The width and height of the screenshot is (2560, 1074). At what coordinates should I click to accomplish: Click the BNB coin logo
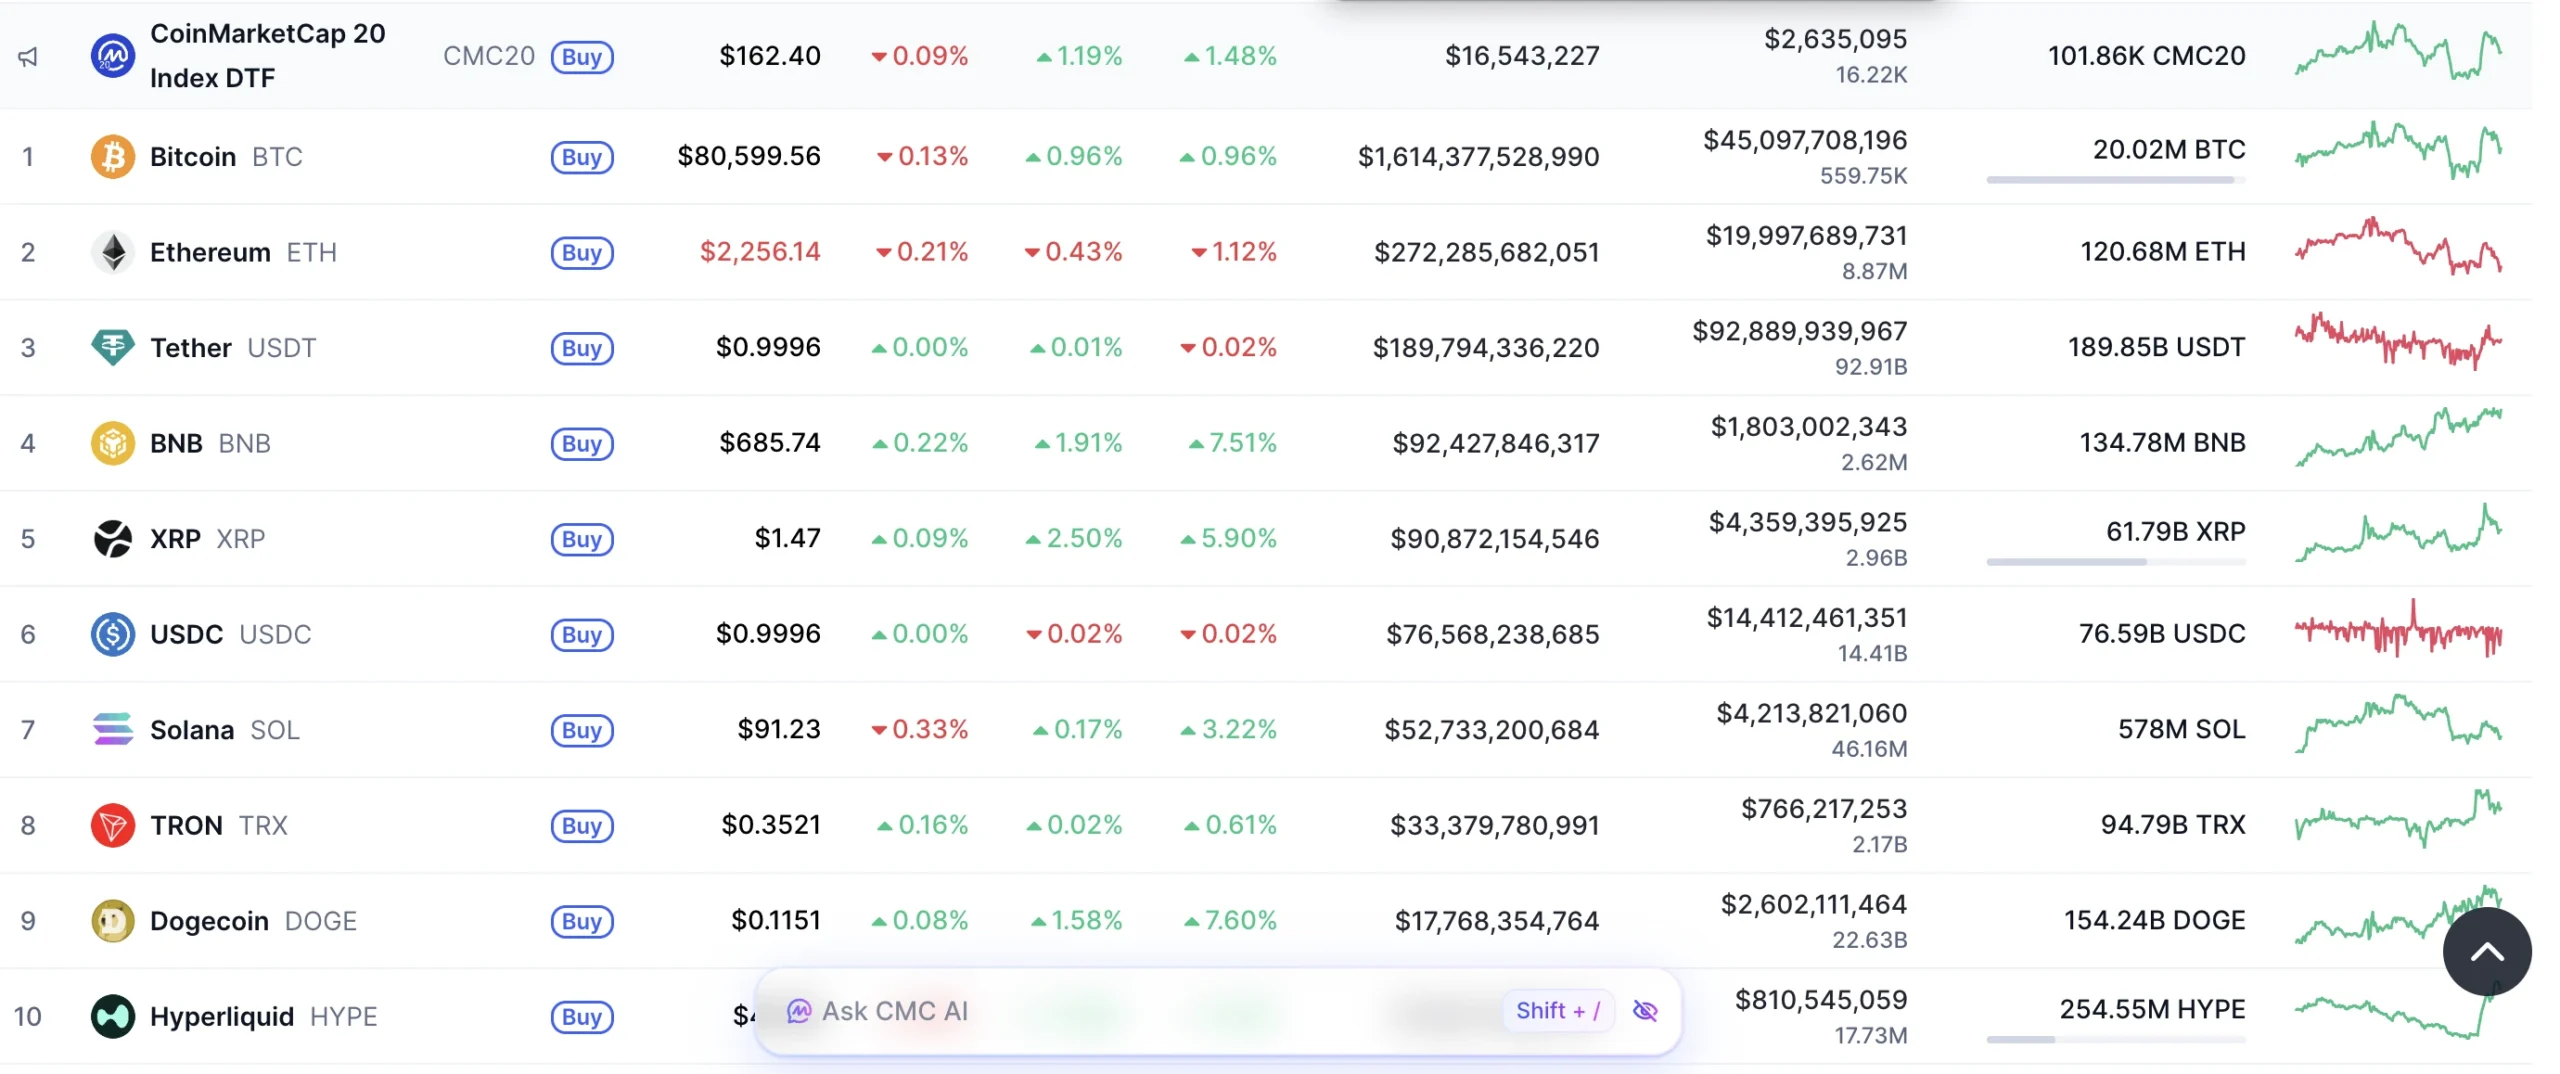[113, 443]
